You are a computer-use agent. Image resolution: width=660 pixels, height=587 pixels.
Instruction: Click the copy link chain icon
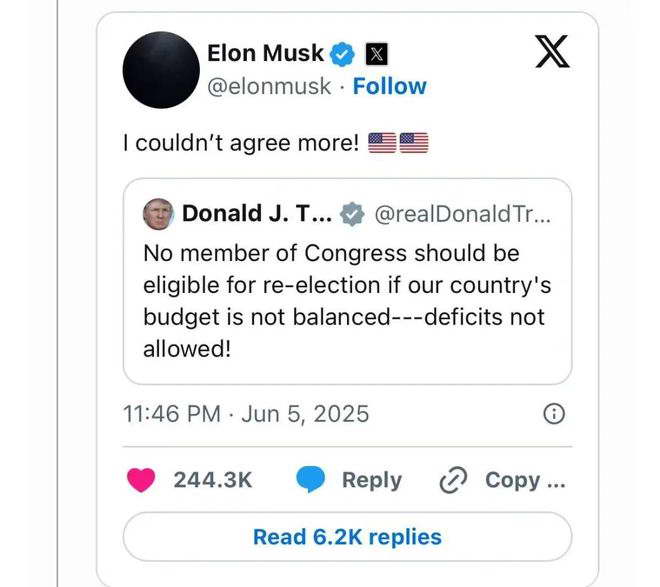point(454,480)
